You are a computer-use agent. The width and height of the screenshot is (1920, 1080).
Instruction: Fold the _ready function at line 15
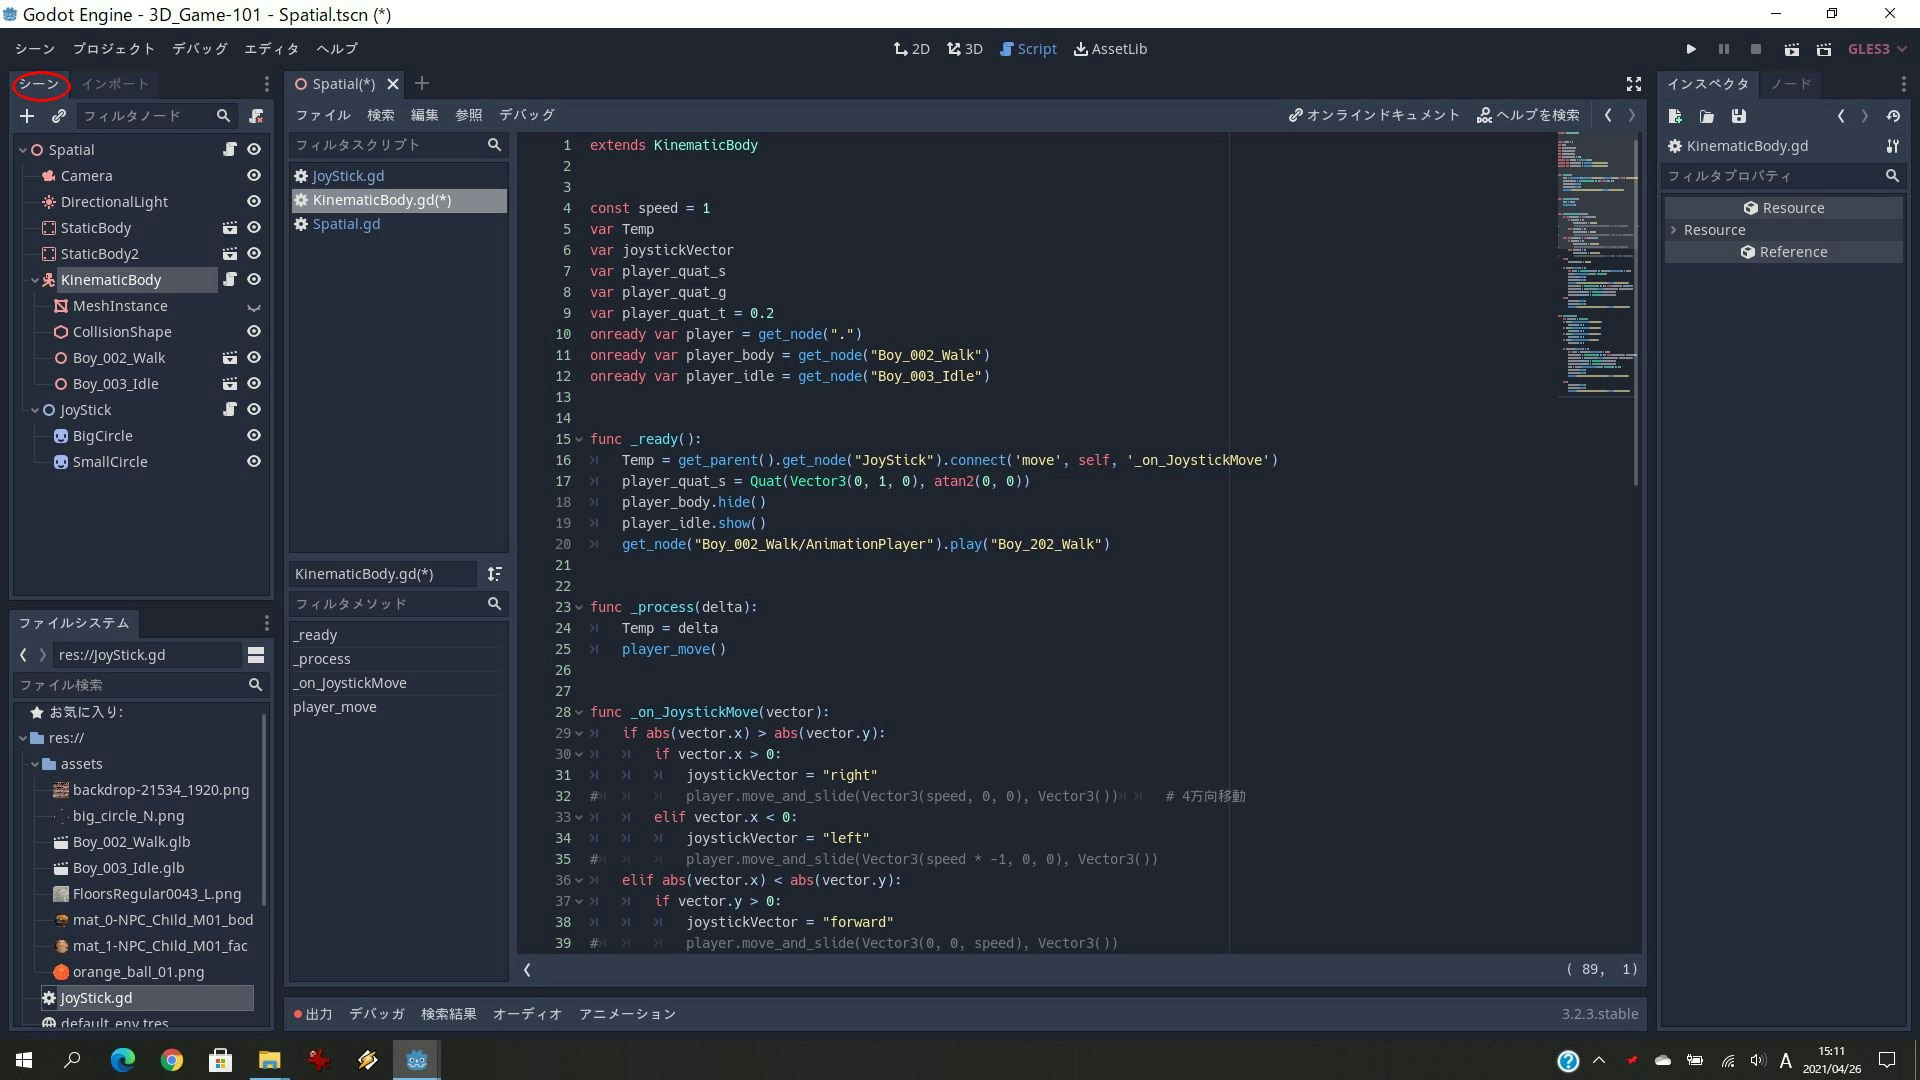pyautogui.click(x=579, y=439)
